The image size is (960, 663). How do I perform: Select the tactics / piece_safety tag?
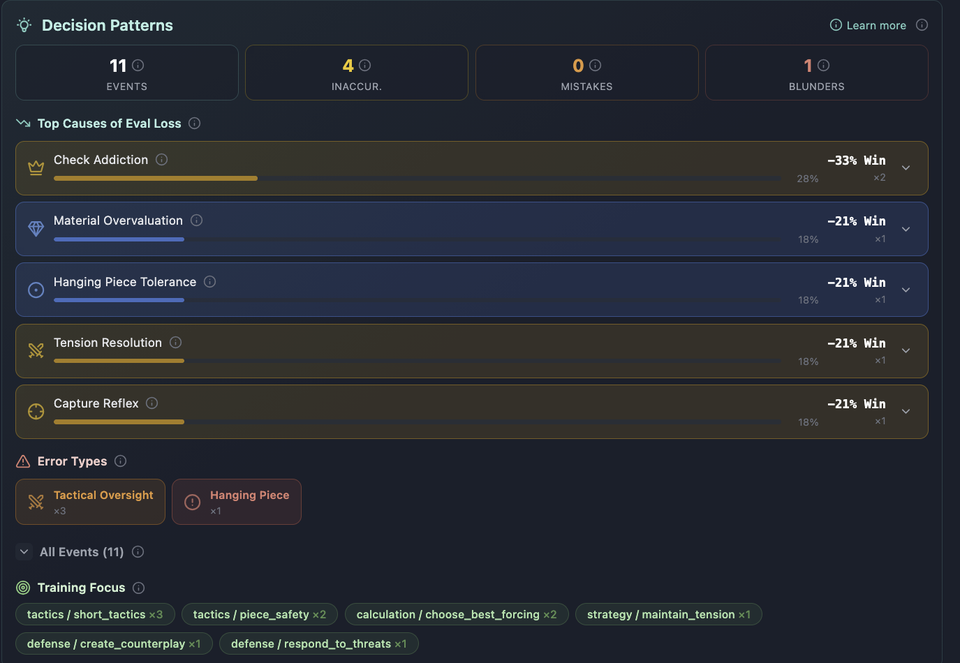(x=260, y=614)
